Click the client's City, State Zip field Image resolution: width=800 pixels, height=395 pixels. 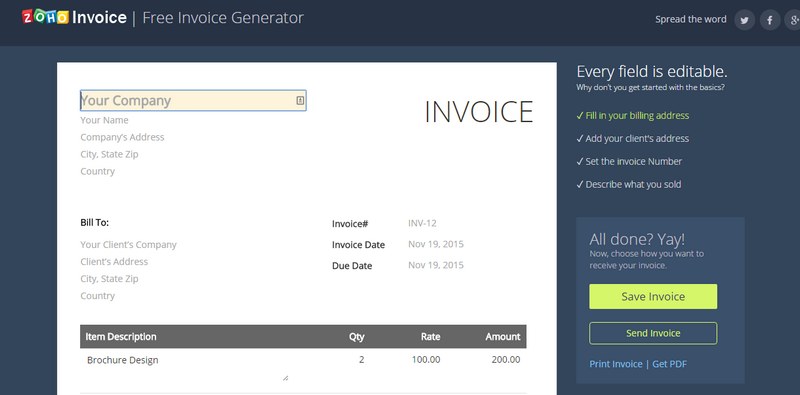109,279
